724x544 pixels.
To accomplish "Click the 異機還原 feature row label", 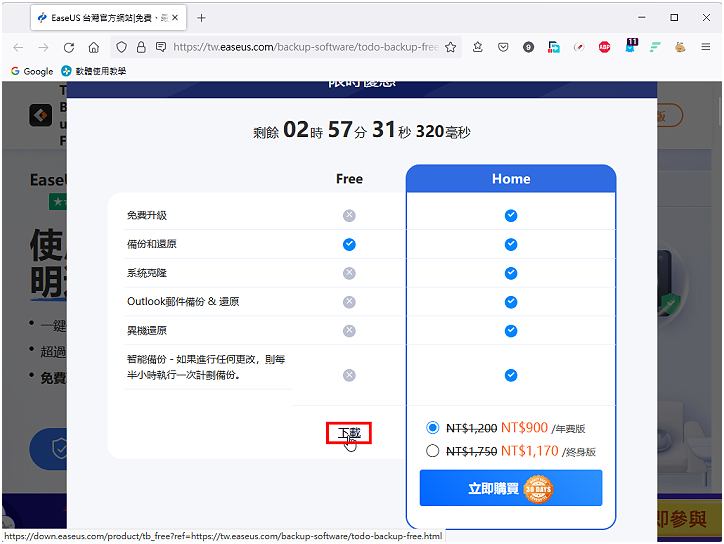I will 147,331.
